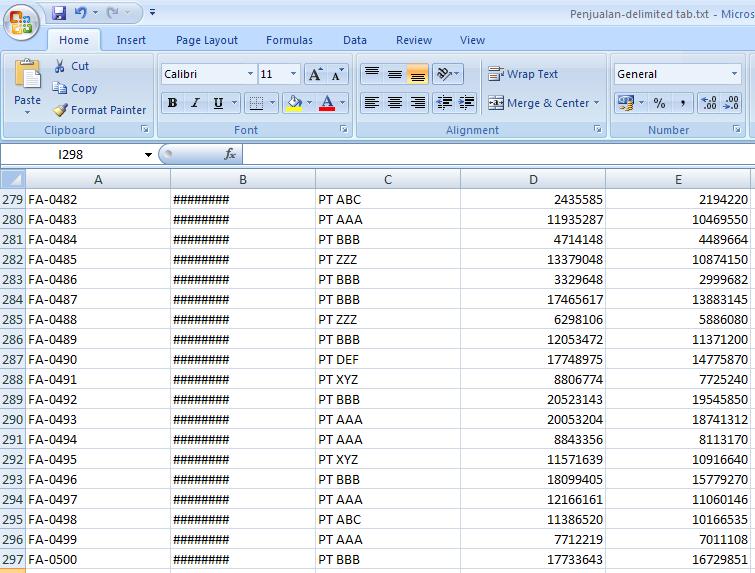Select the PT DEF cell
This screenshot has width=755, height=573.
click(x=388, y=359)
